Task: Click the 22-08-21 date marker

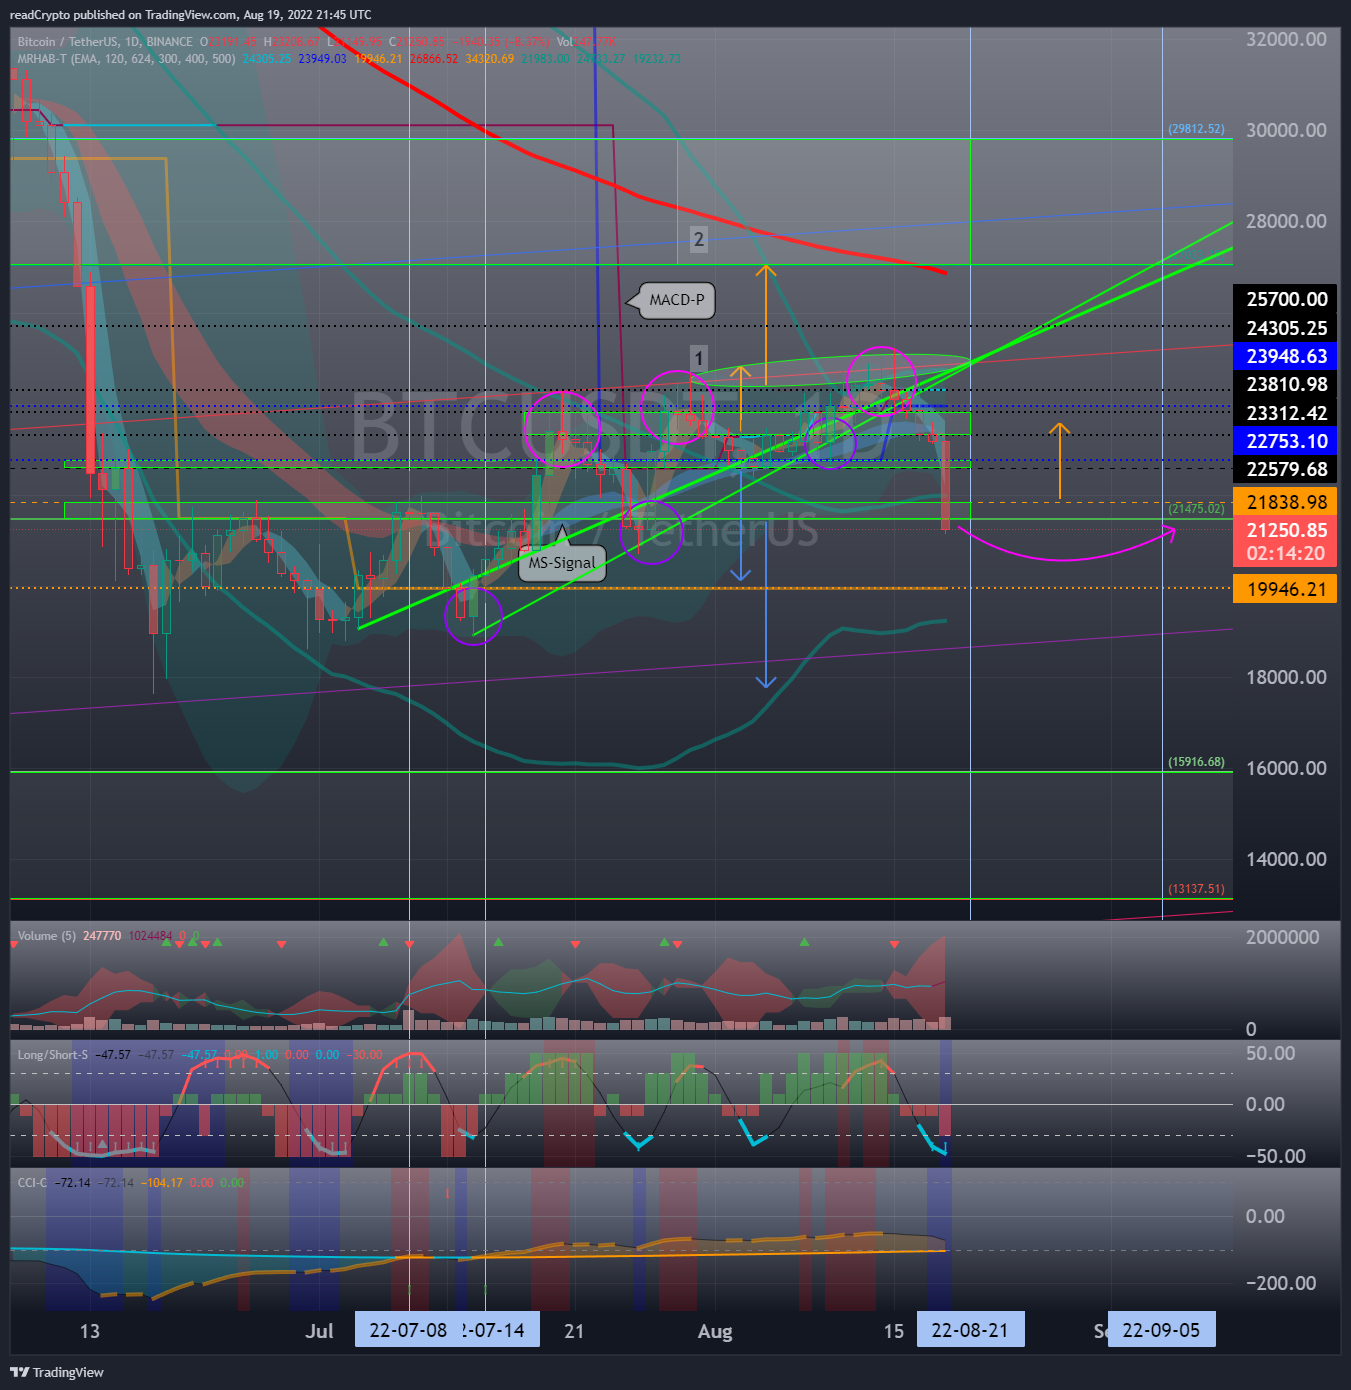Action: click(970, 1330)
